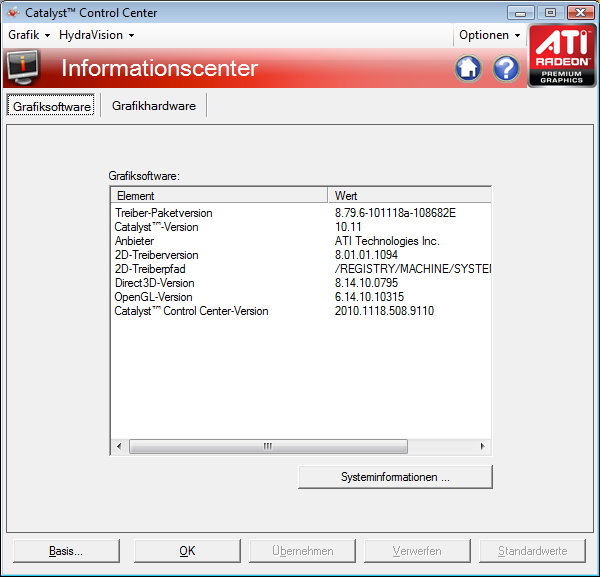Open the Grafik dropdown menu
The image size is (600, 577).
(x=29, y=35)
